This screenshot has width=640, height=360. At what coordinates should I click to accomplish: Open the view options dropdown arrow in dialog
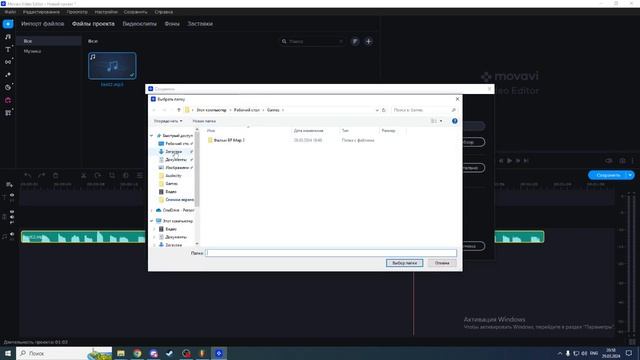coord(441,121)
